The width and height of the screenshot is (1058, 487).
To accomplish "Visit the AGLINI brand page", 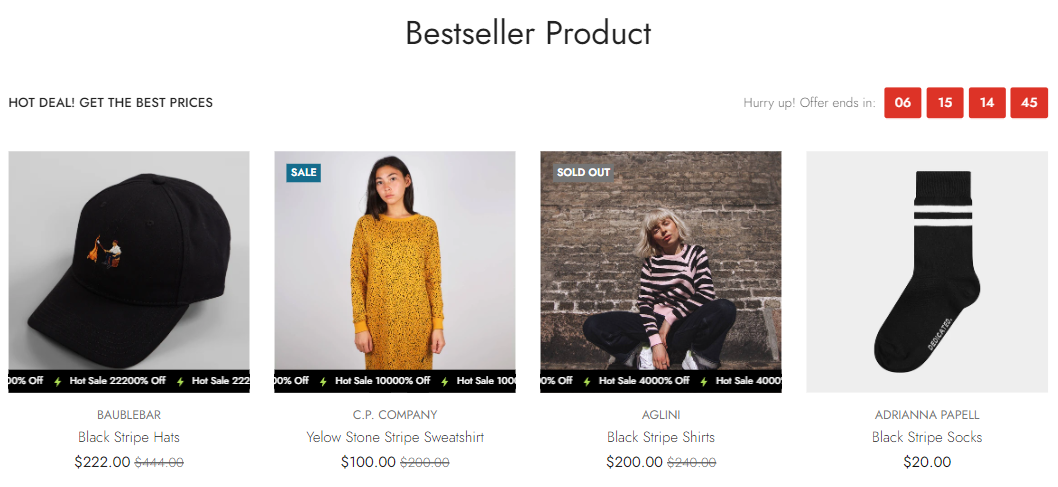I will (661, 414).
